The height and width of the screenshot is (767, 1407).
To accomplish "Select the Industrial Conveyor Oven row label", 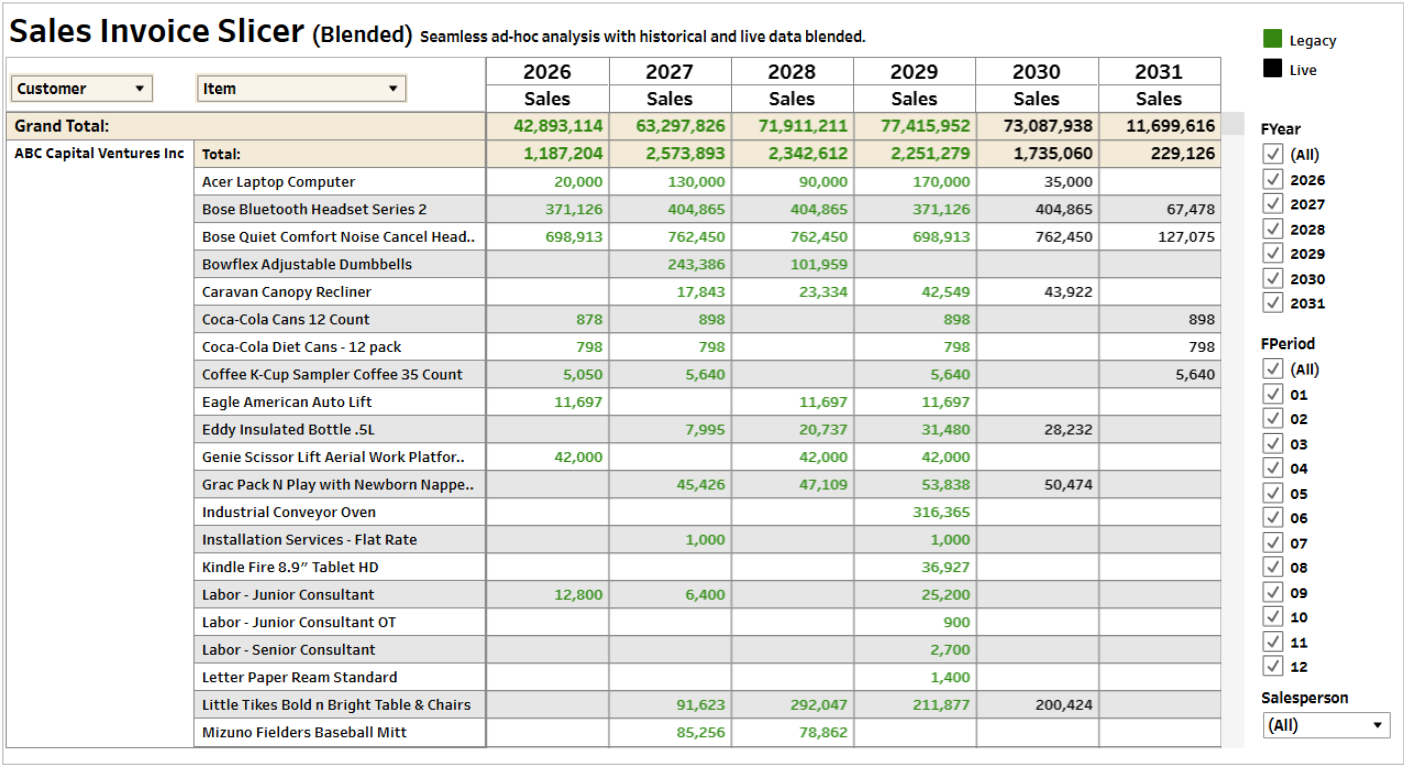I will [289, 512].
